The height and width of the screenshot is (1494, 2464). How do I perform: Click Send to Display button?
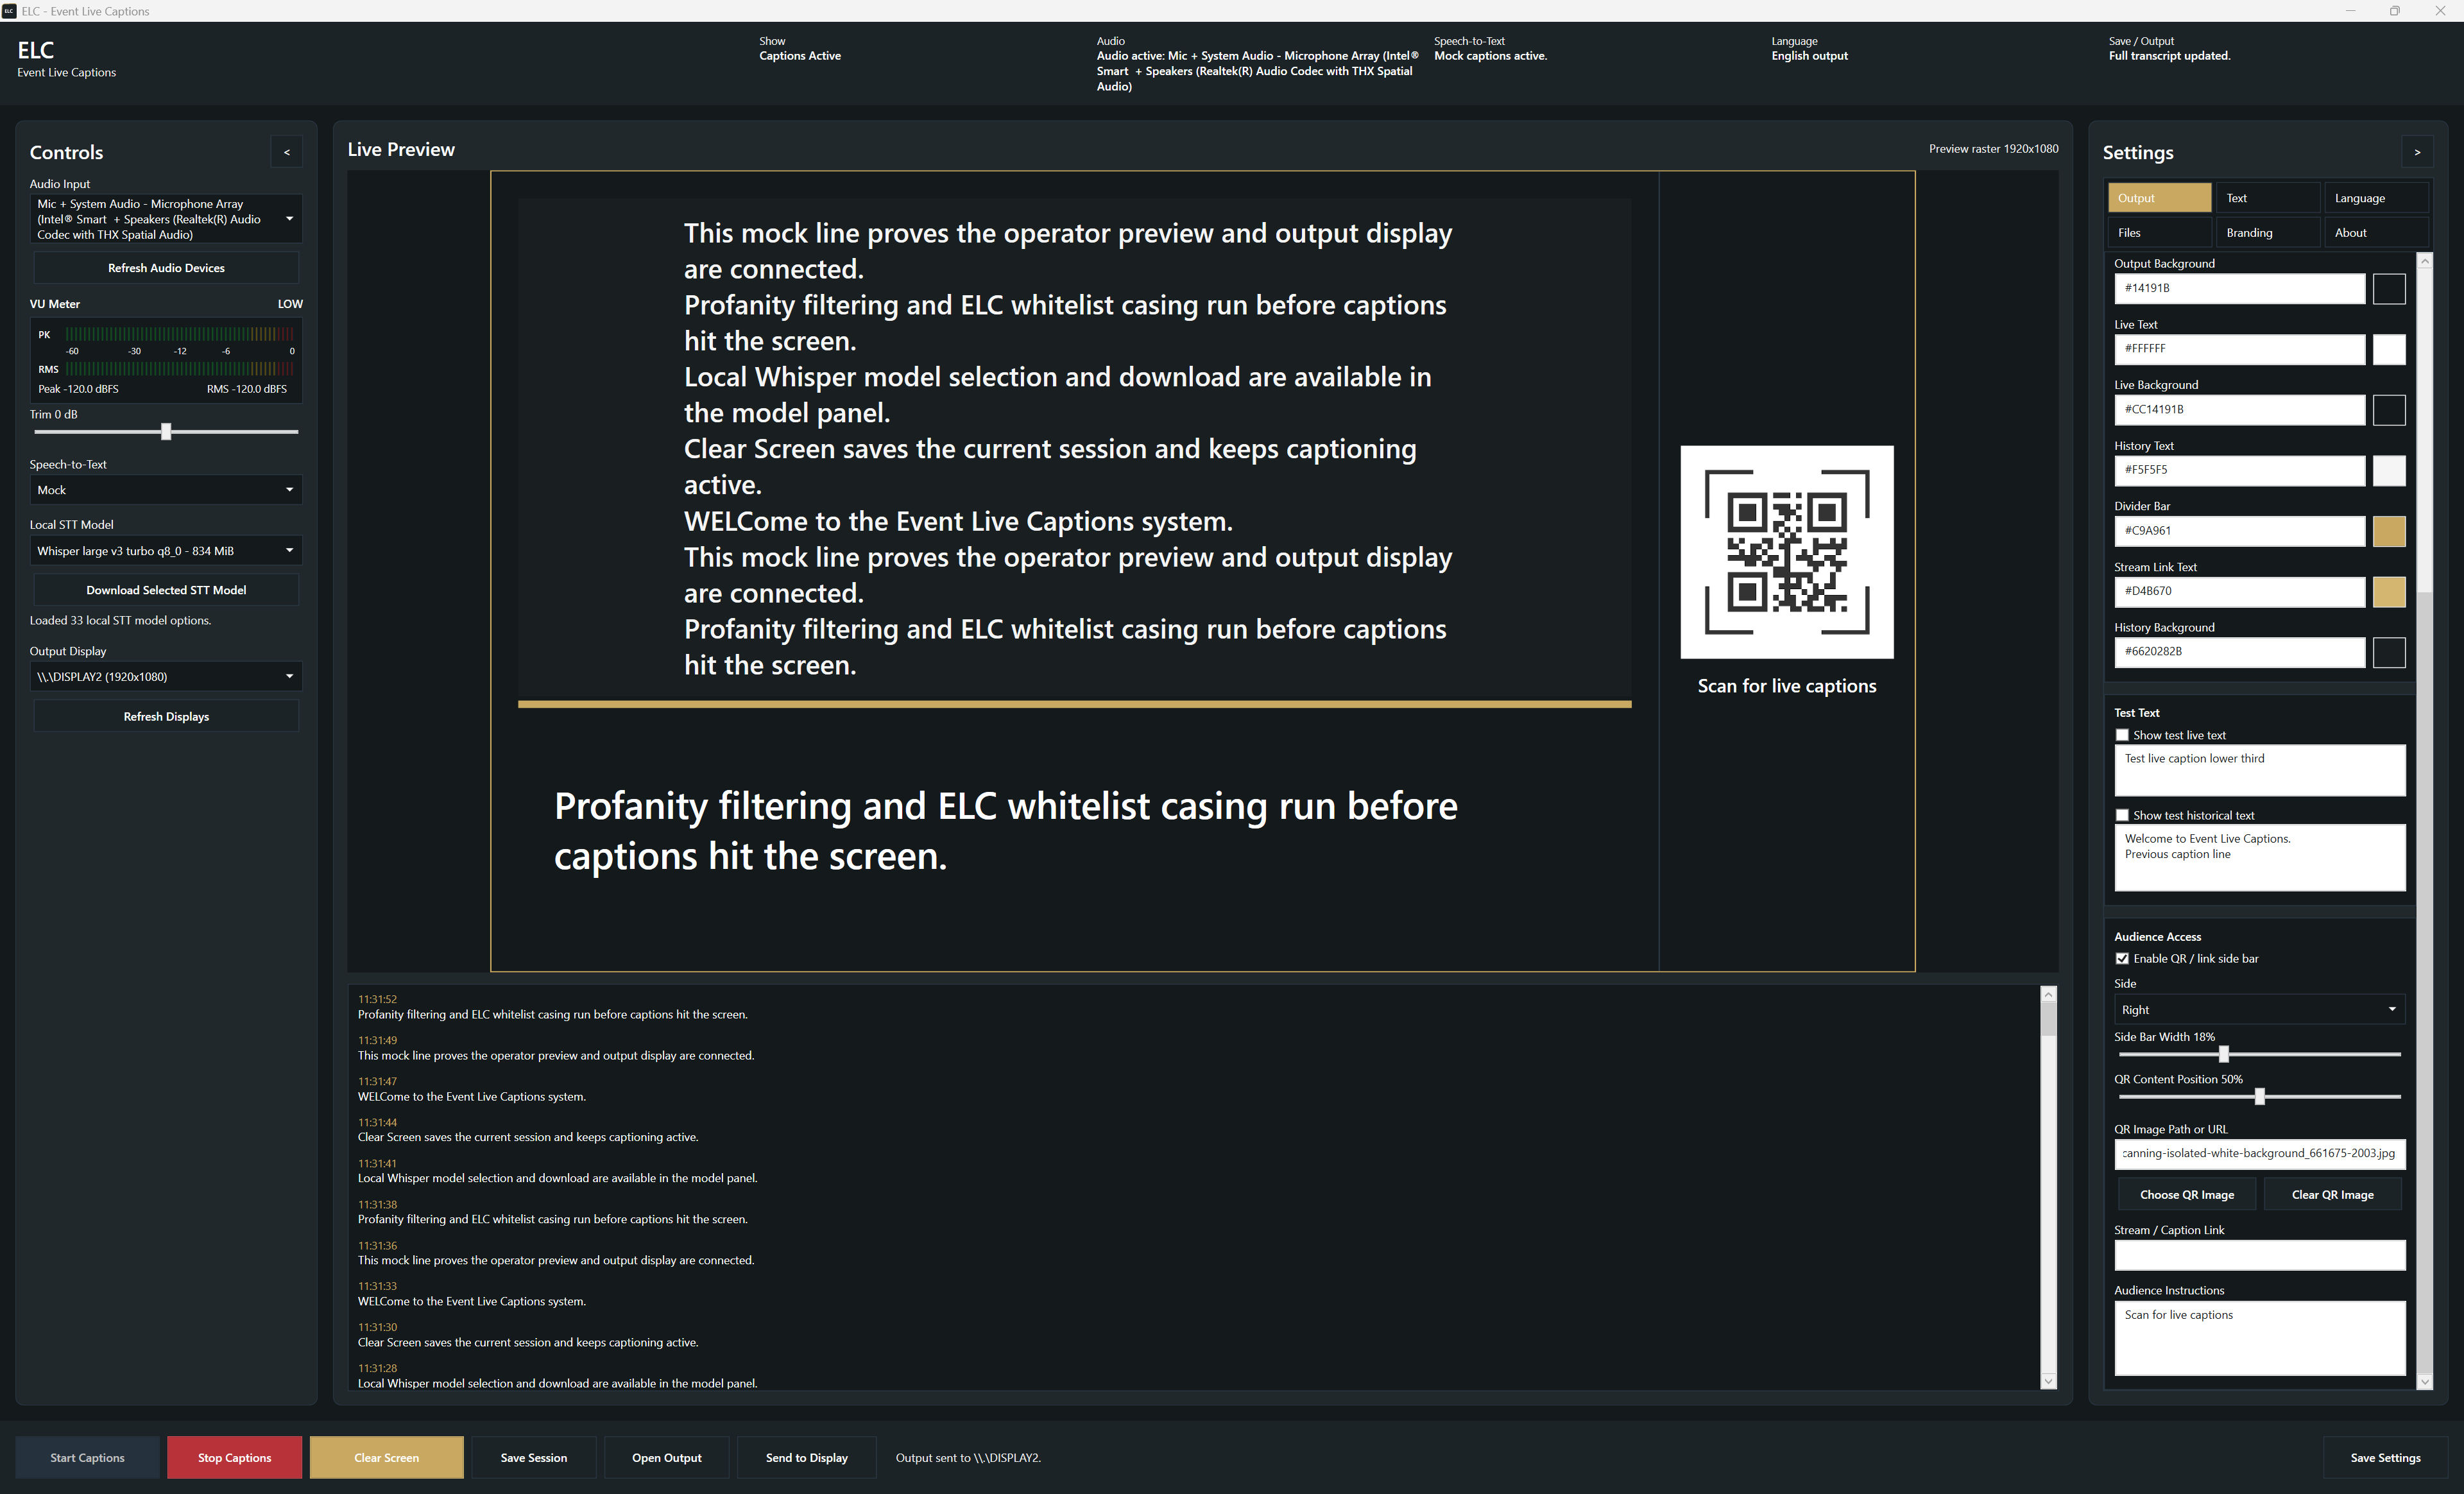coord(807,1458)
